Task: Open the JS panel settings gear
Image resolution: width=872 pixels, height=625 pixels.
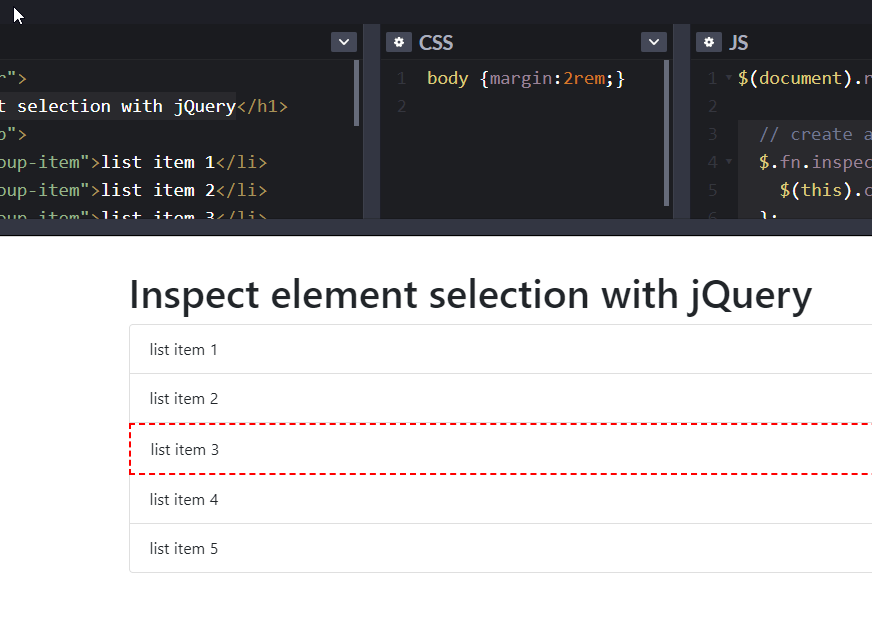Action: (x=708, y=42)
